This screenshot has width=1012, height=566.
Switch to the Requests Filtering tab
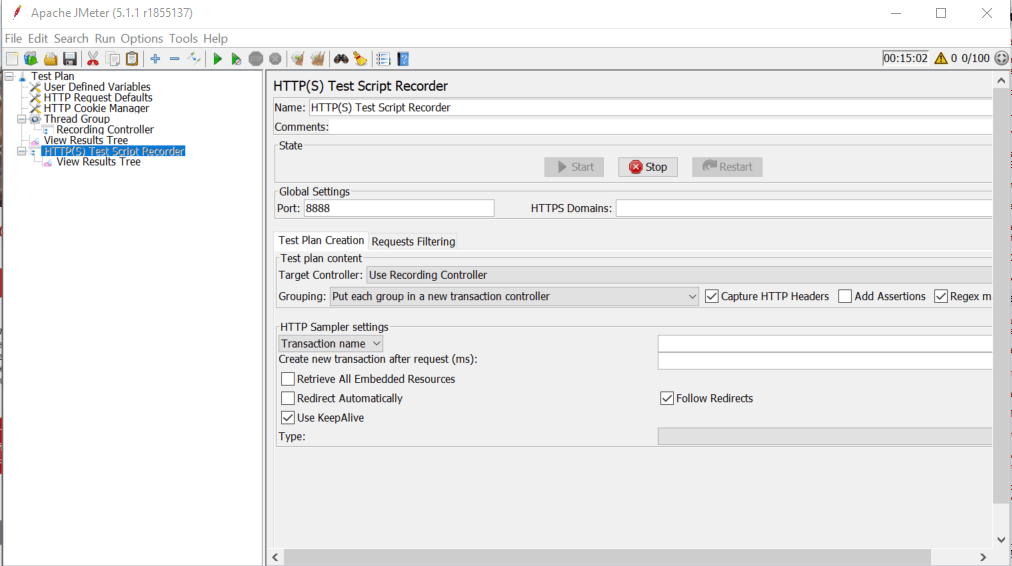(x=413, y=241)
